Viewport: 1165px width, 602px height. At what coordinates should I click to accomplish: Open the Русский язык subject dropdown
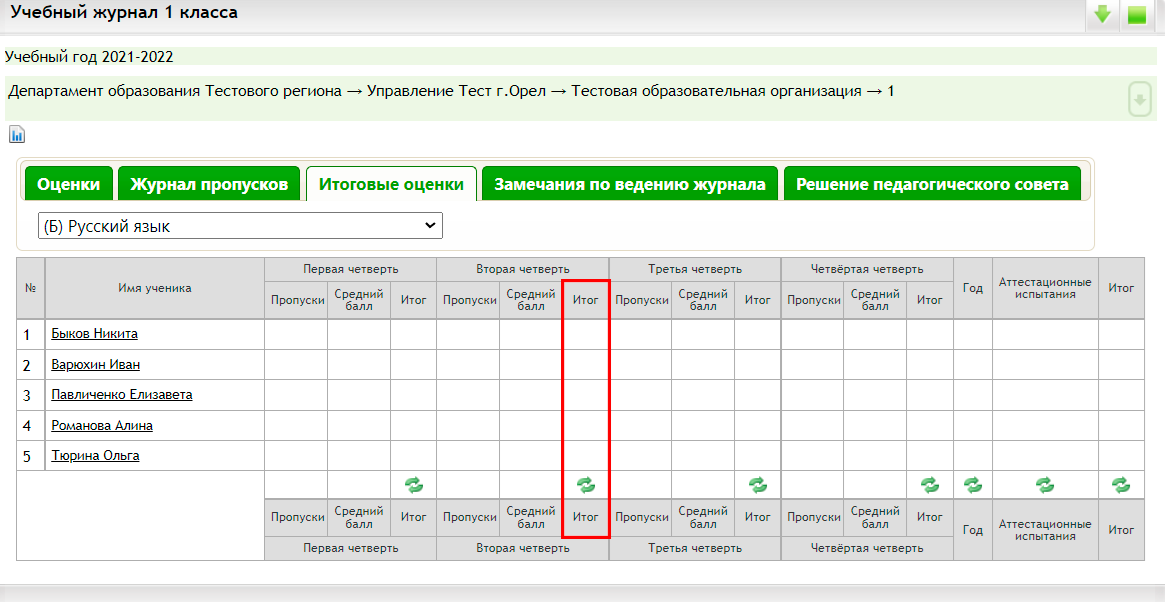240,226
